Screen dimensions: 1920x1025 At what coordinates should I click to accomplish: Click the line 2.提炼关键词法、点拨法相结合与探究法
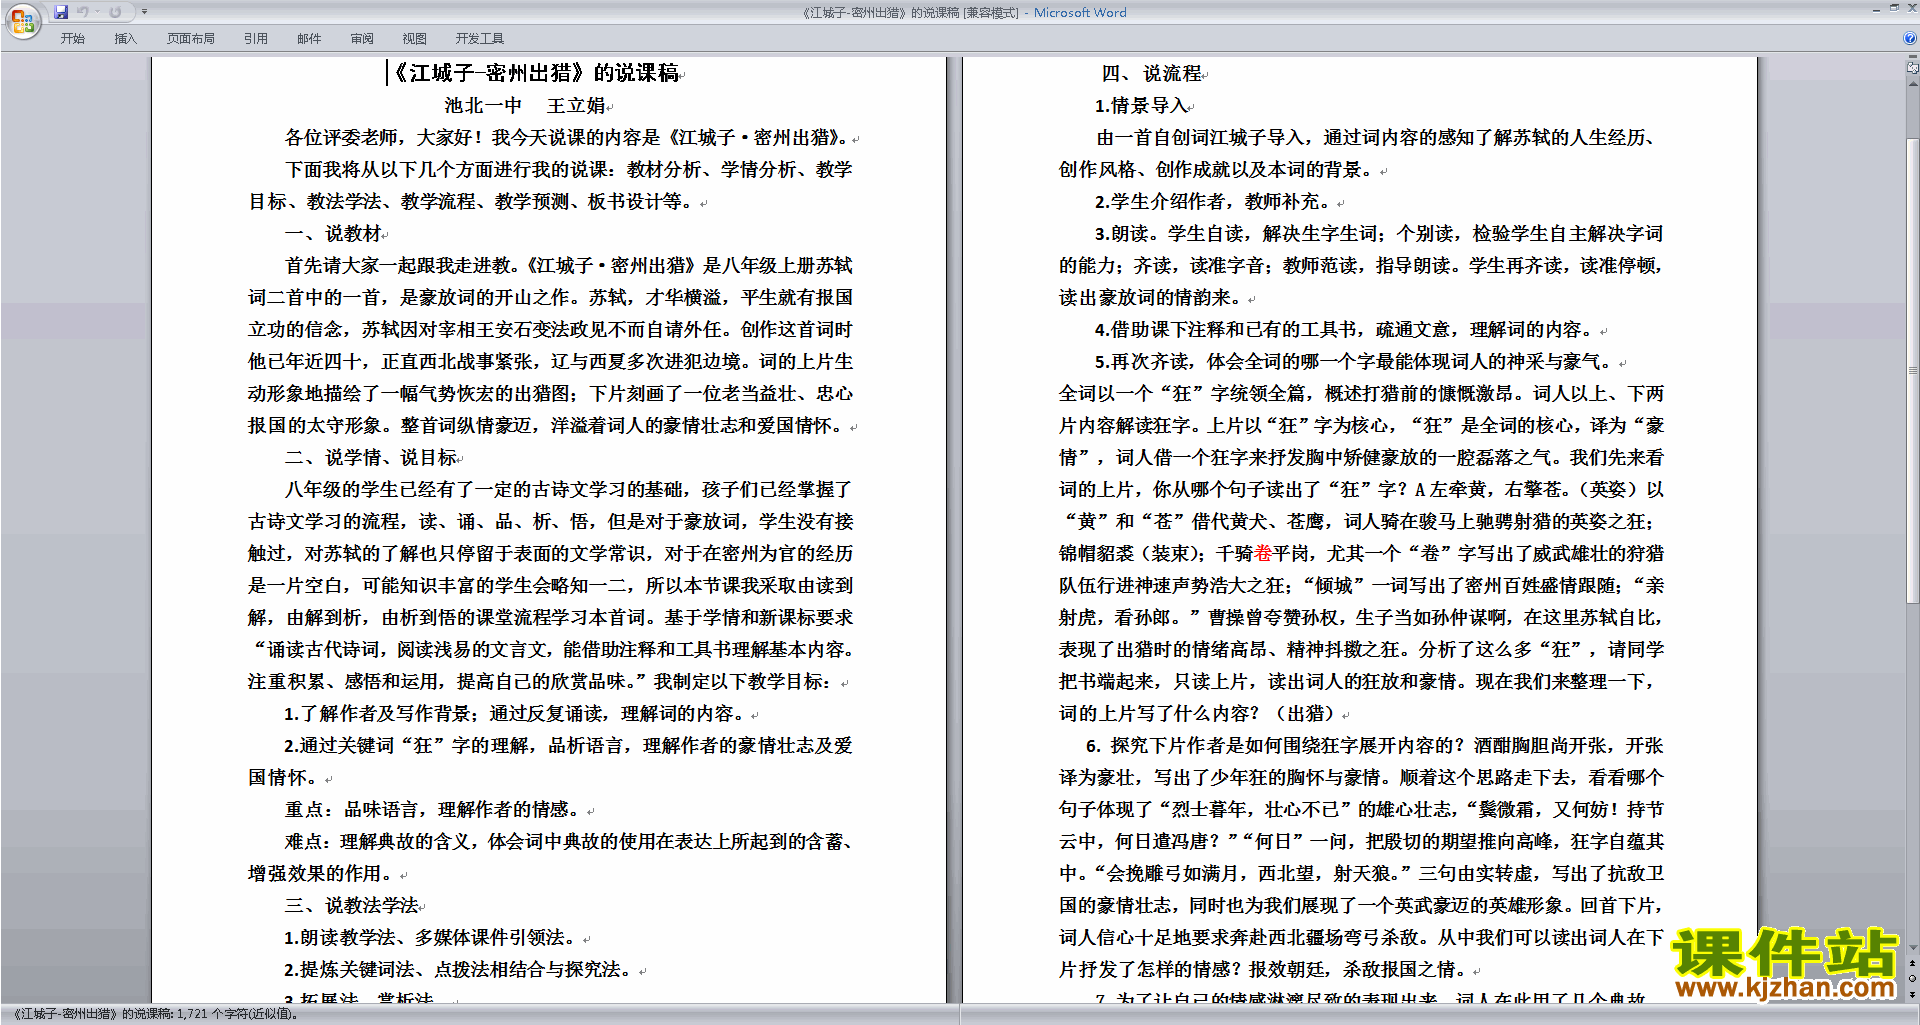[459, 969]
